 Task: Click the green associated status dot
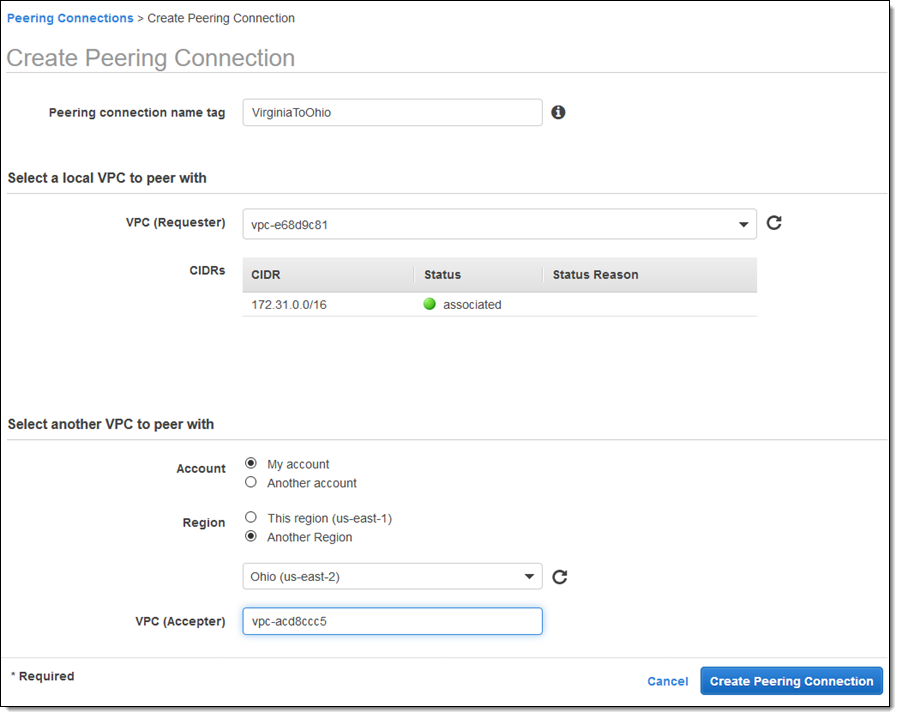(430, 305)
